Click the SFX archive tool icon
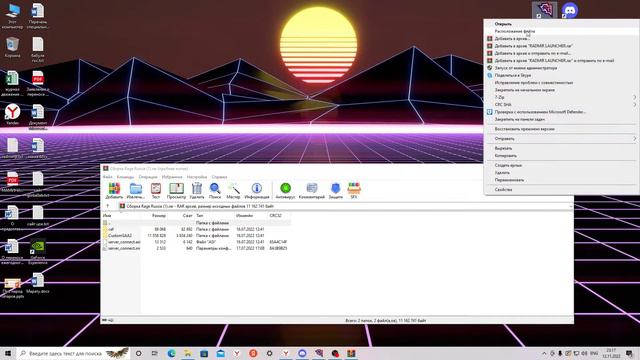The image size is (640, 360). pos(354,191)
